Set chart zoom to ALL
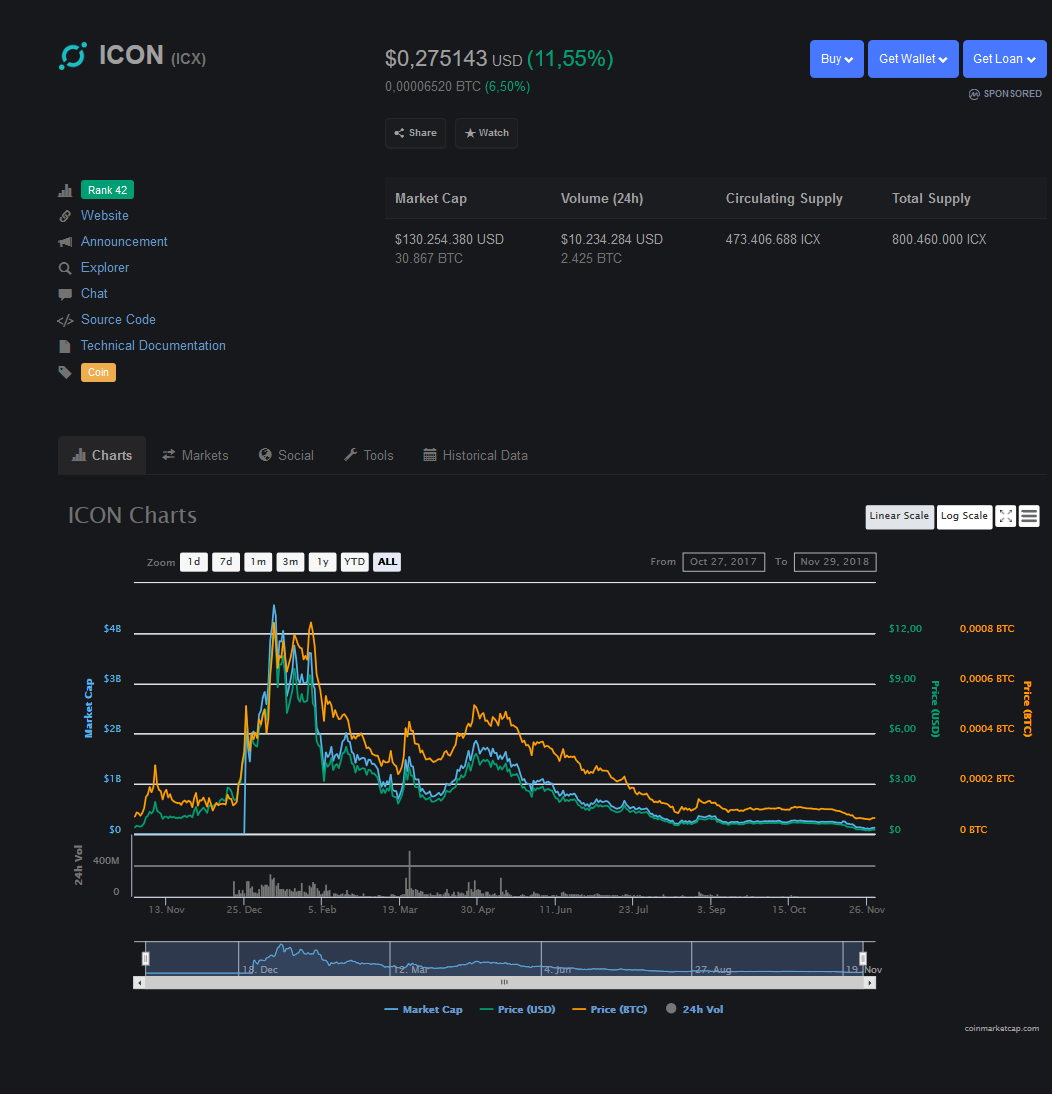The height and width of the screenshot is (1094, 1052). click(x=387, y=562)
